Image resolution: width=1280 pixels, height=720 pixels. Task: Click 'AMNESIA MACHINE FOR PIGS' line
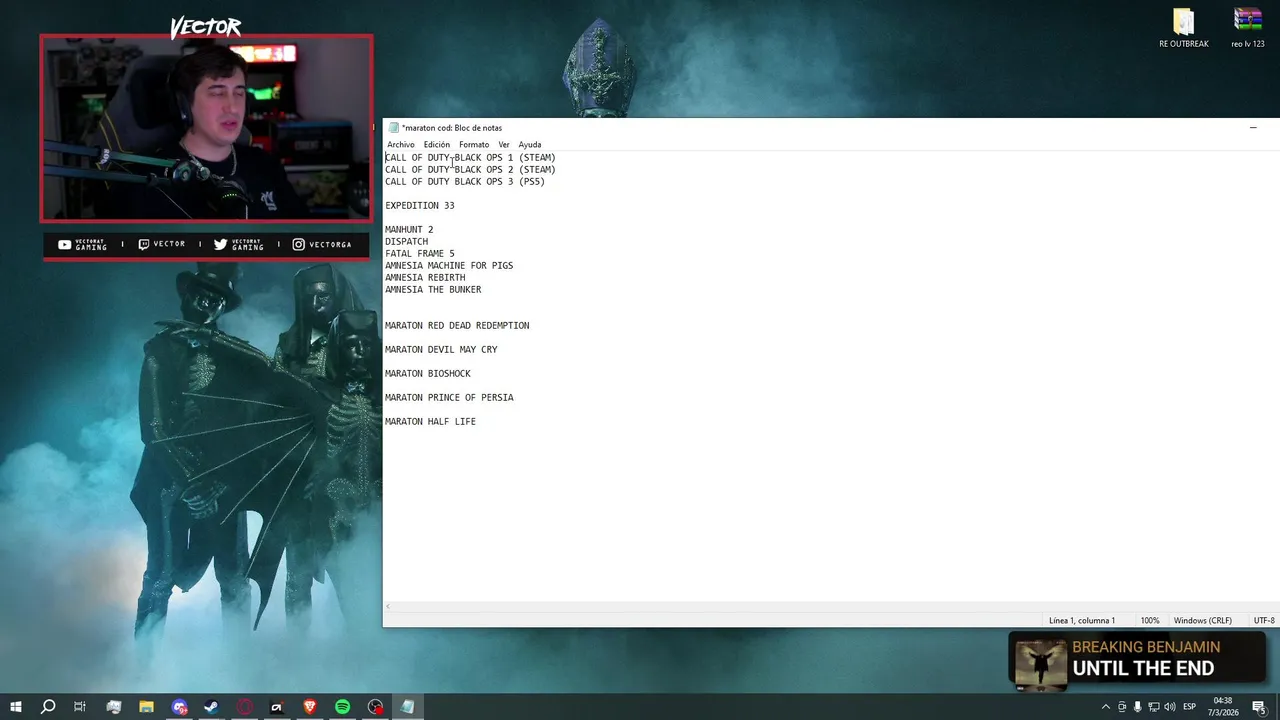449,266
